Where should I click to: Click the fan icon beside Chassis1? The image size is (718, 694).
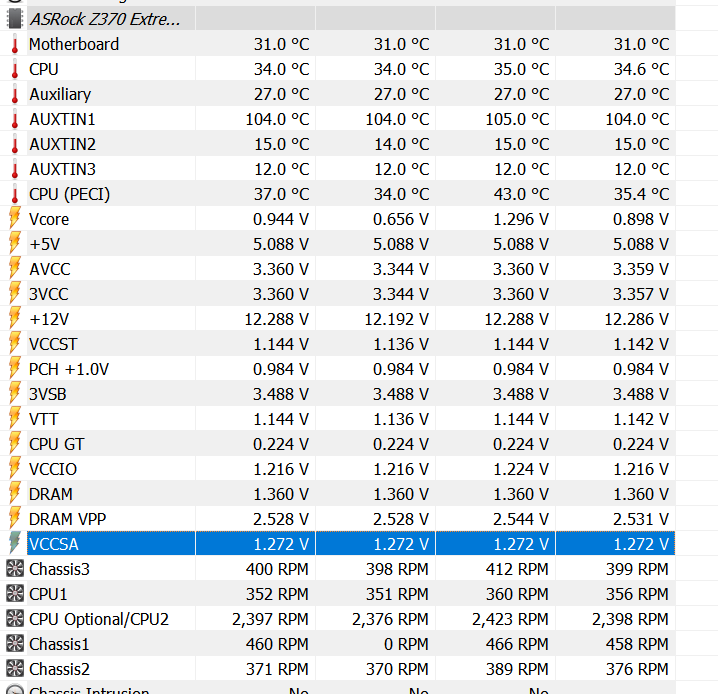click(15, 644)
